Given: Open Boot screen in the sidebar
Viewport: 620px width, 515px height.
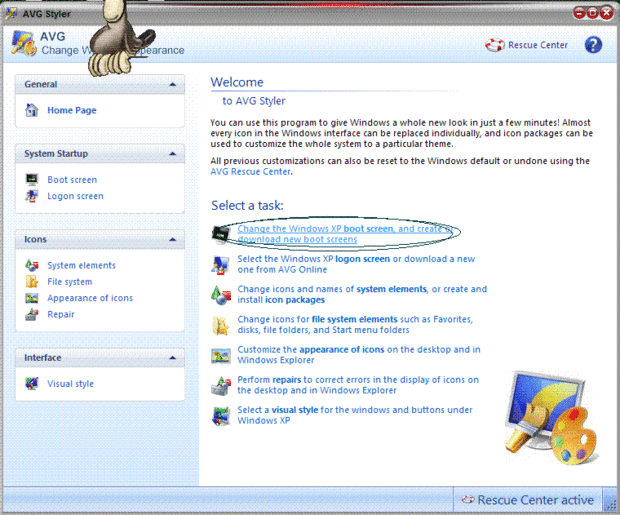Looking at the screenshot, I should pyautogui.click(x=72, y=180).
